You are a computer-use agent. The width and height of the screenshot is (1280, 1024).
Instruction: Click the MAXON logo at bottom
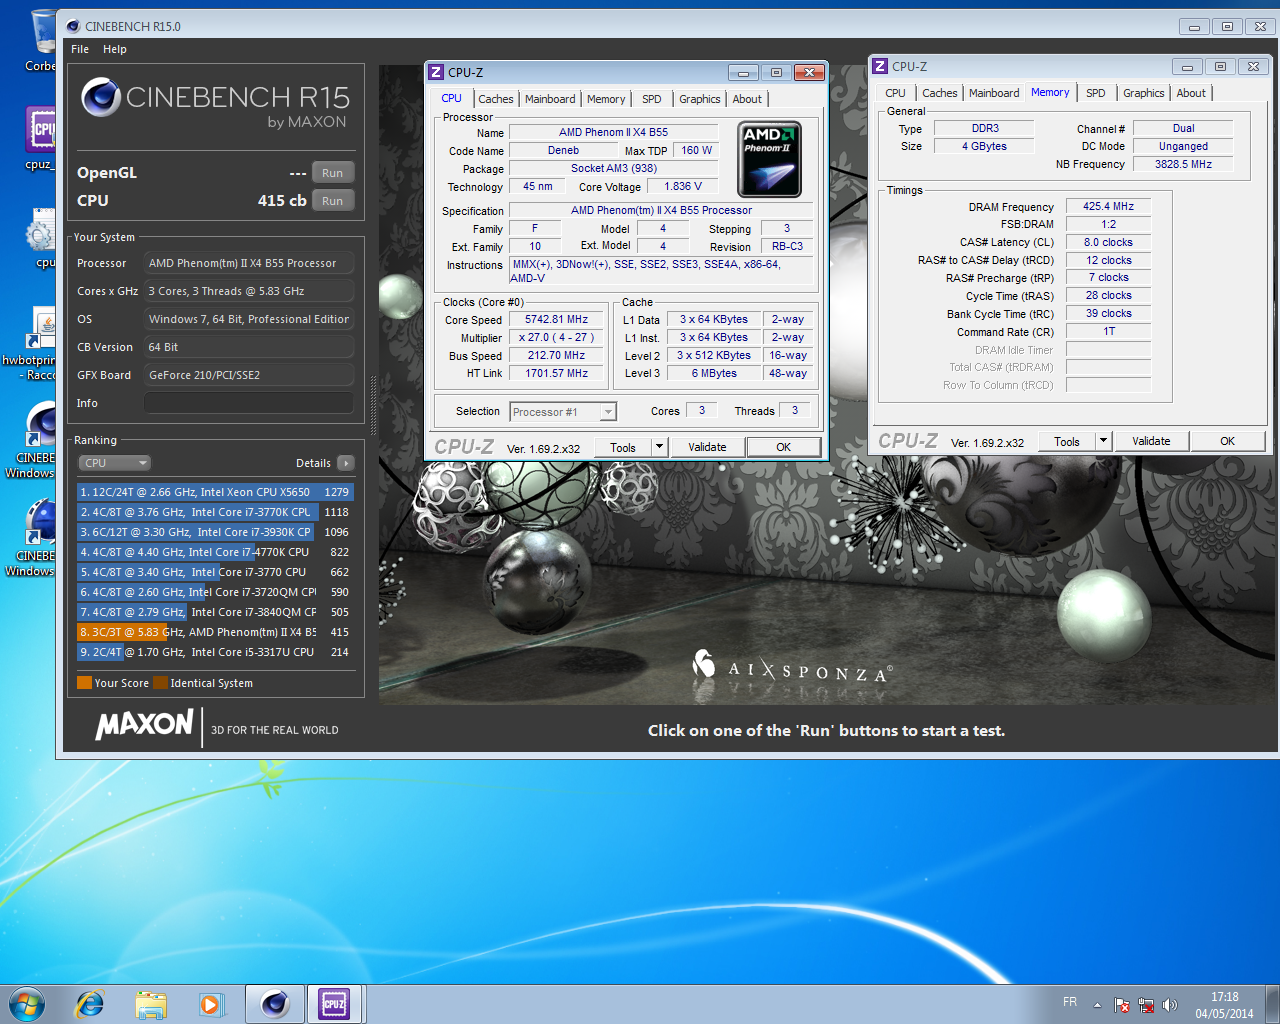145,724
